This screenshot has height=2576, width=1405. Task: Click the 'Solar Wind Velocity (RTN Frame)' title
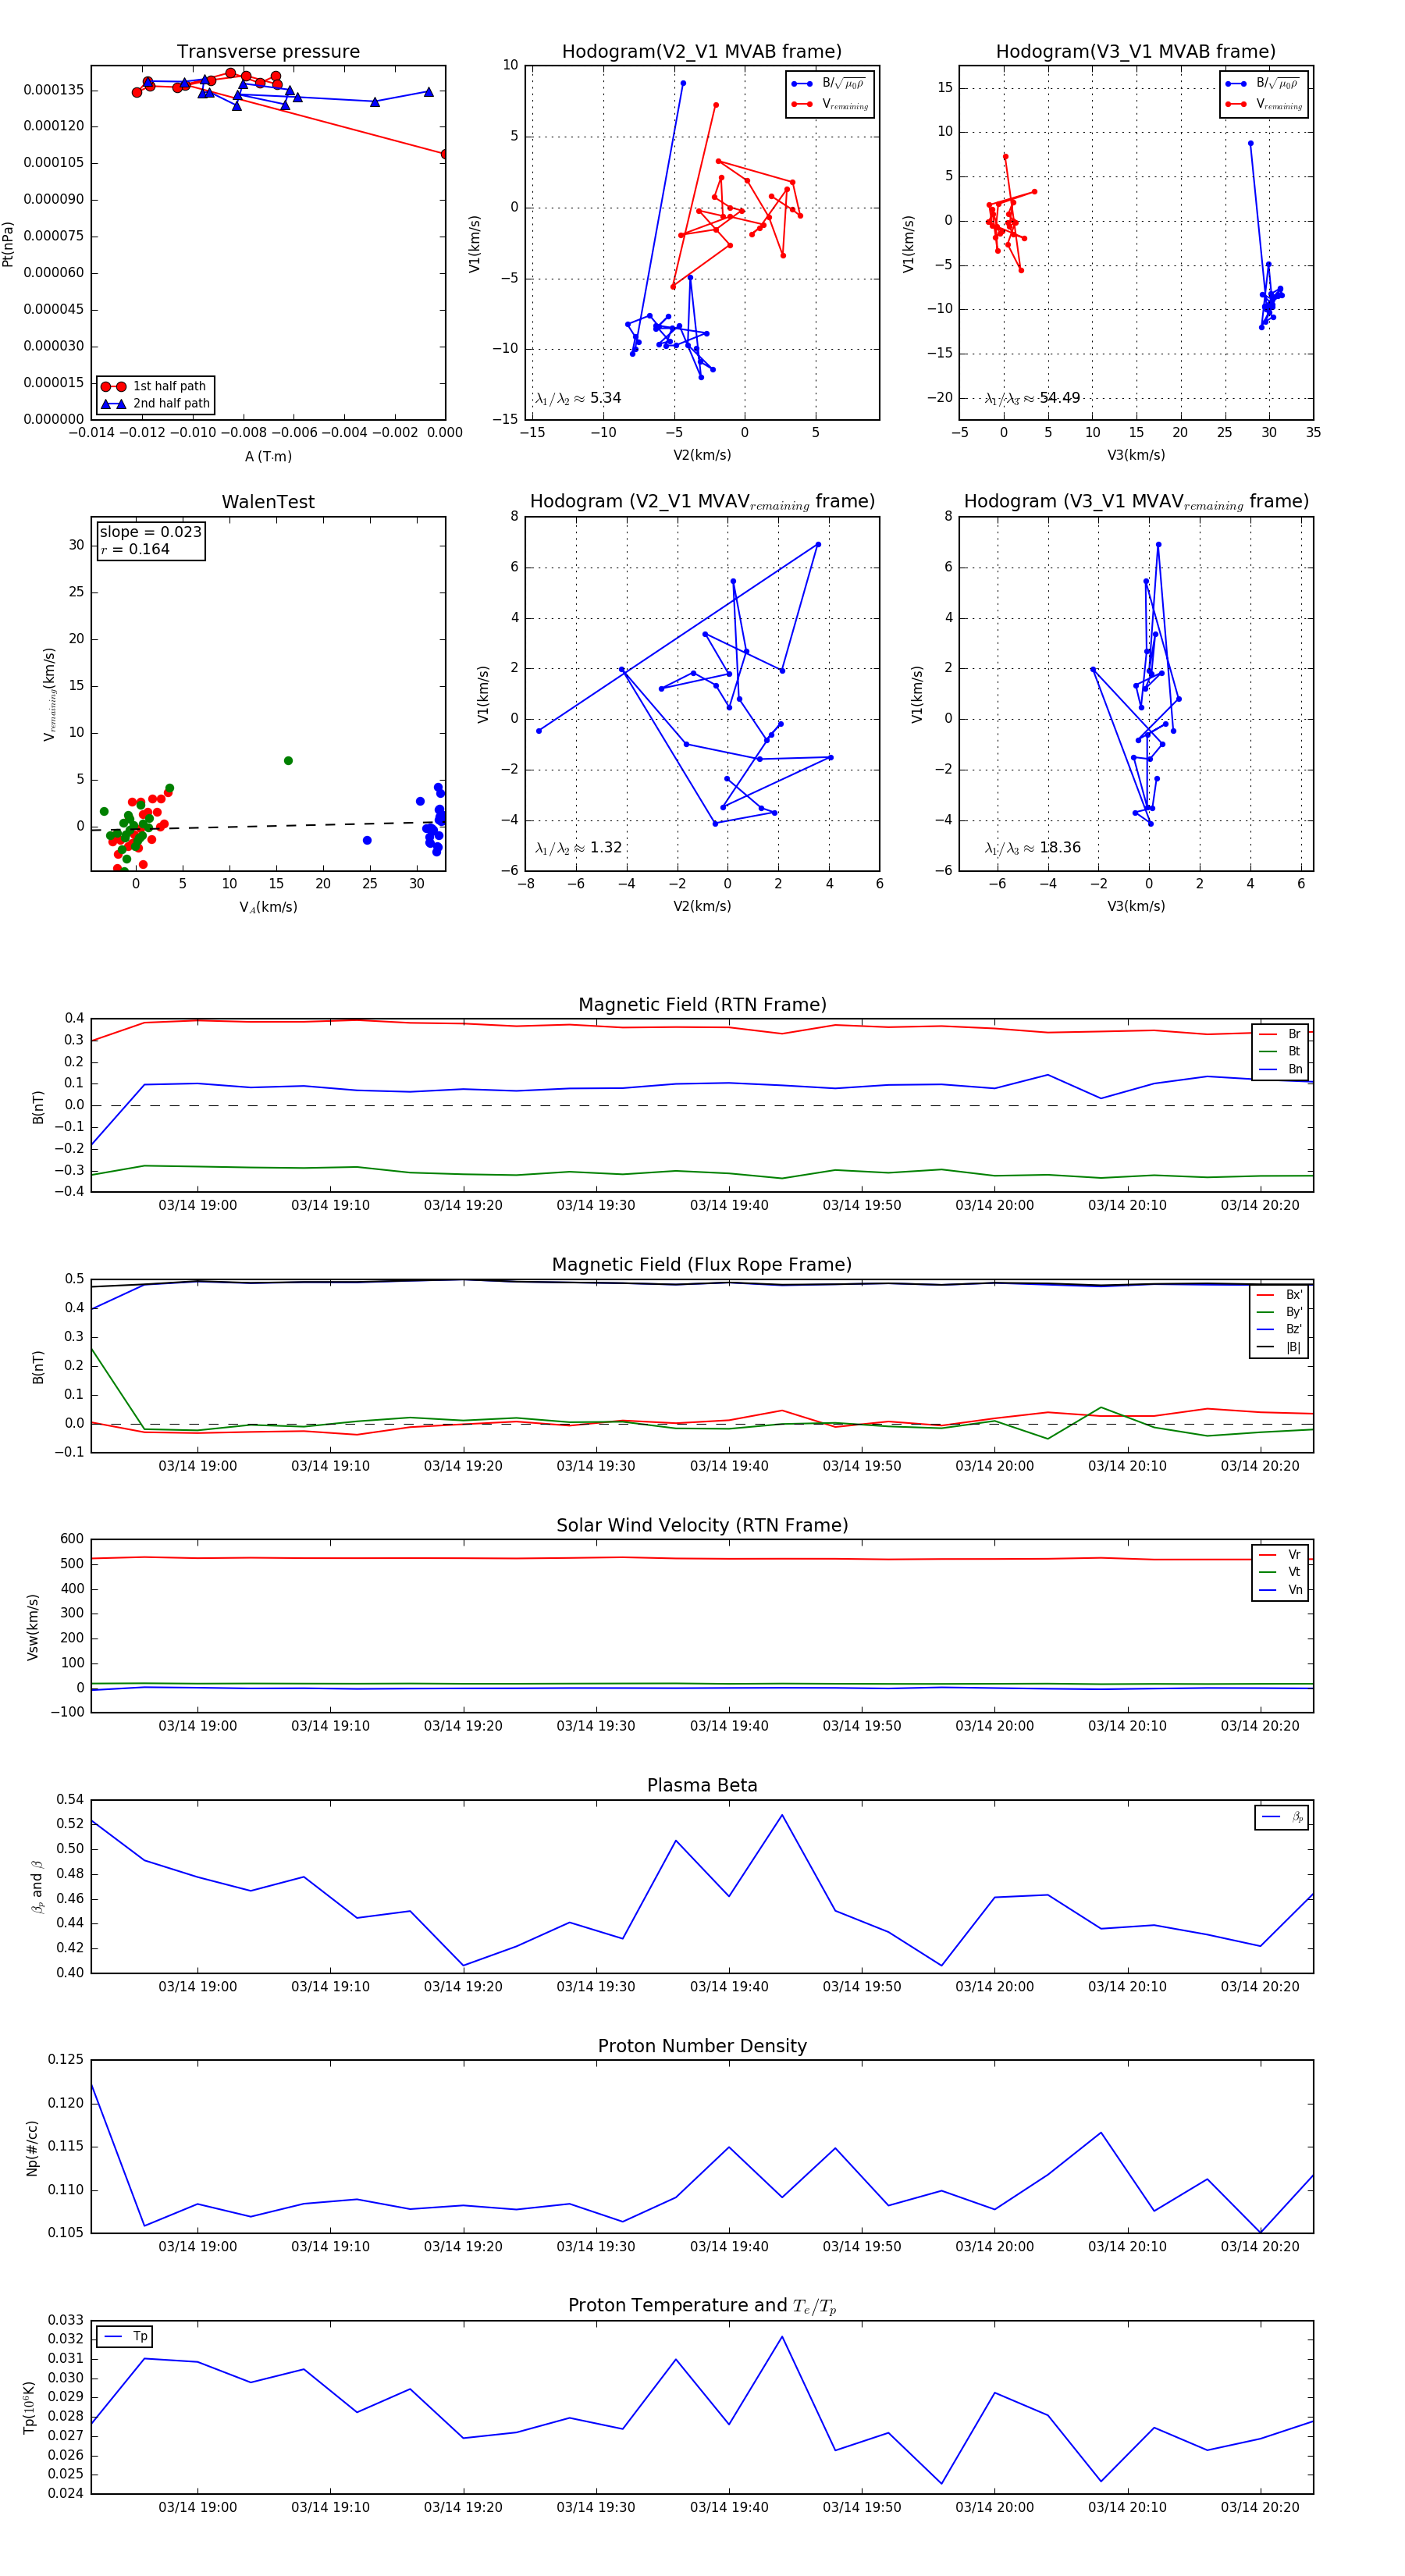pyautogui.click(x=702, y=1525)
